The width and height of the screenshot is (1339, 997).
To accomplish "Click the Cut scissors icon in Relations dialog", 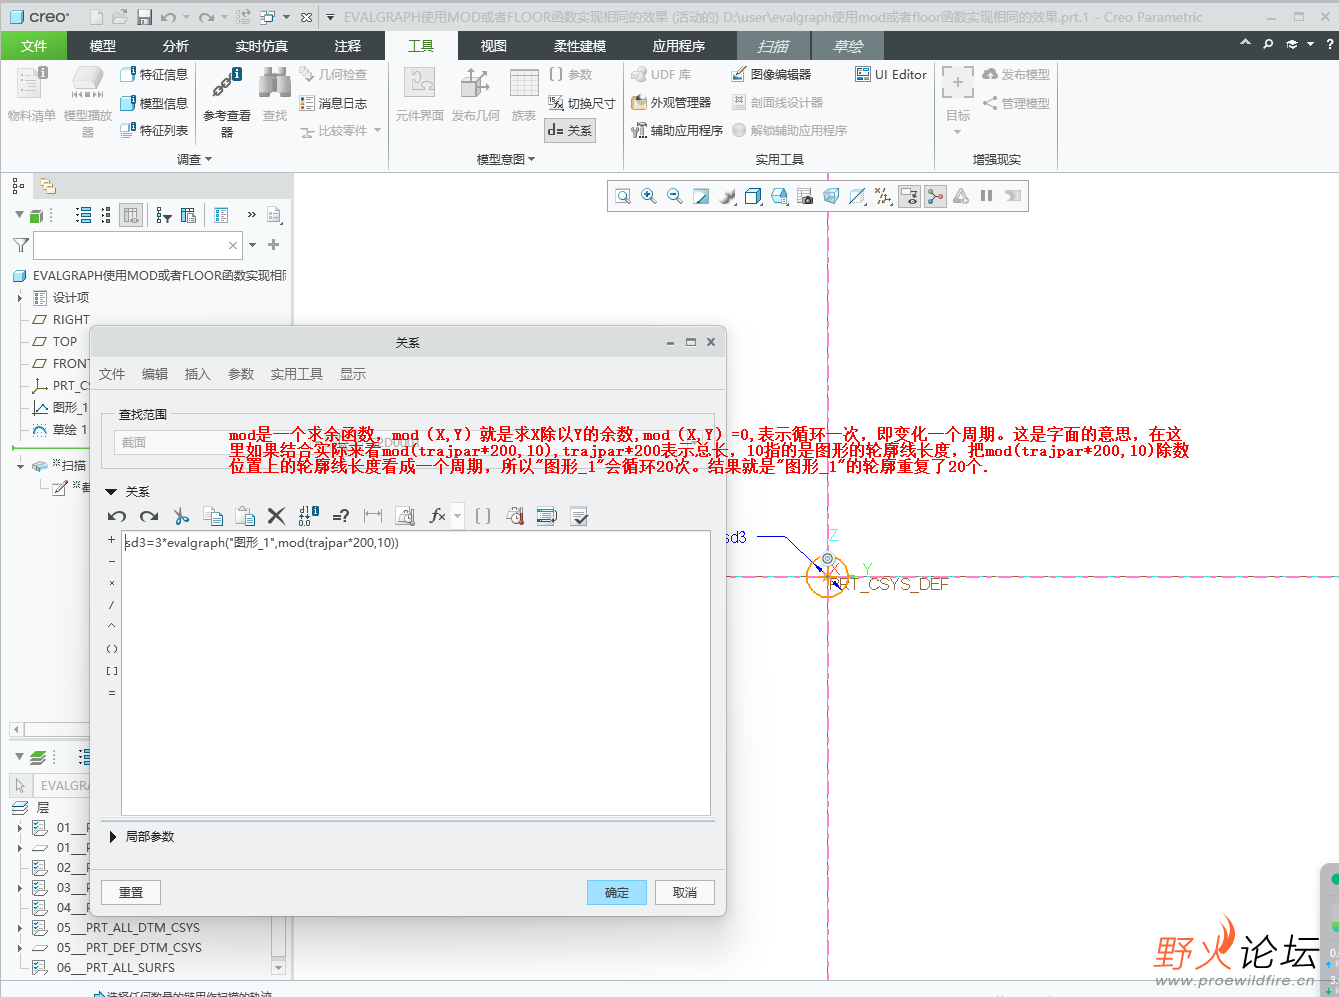I will pos(181,516).
